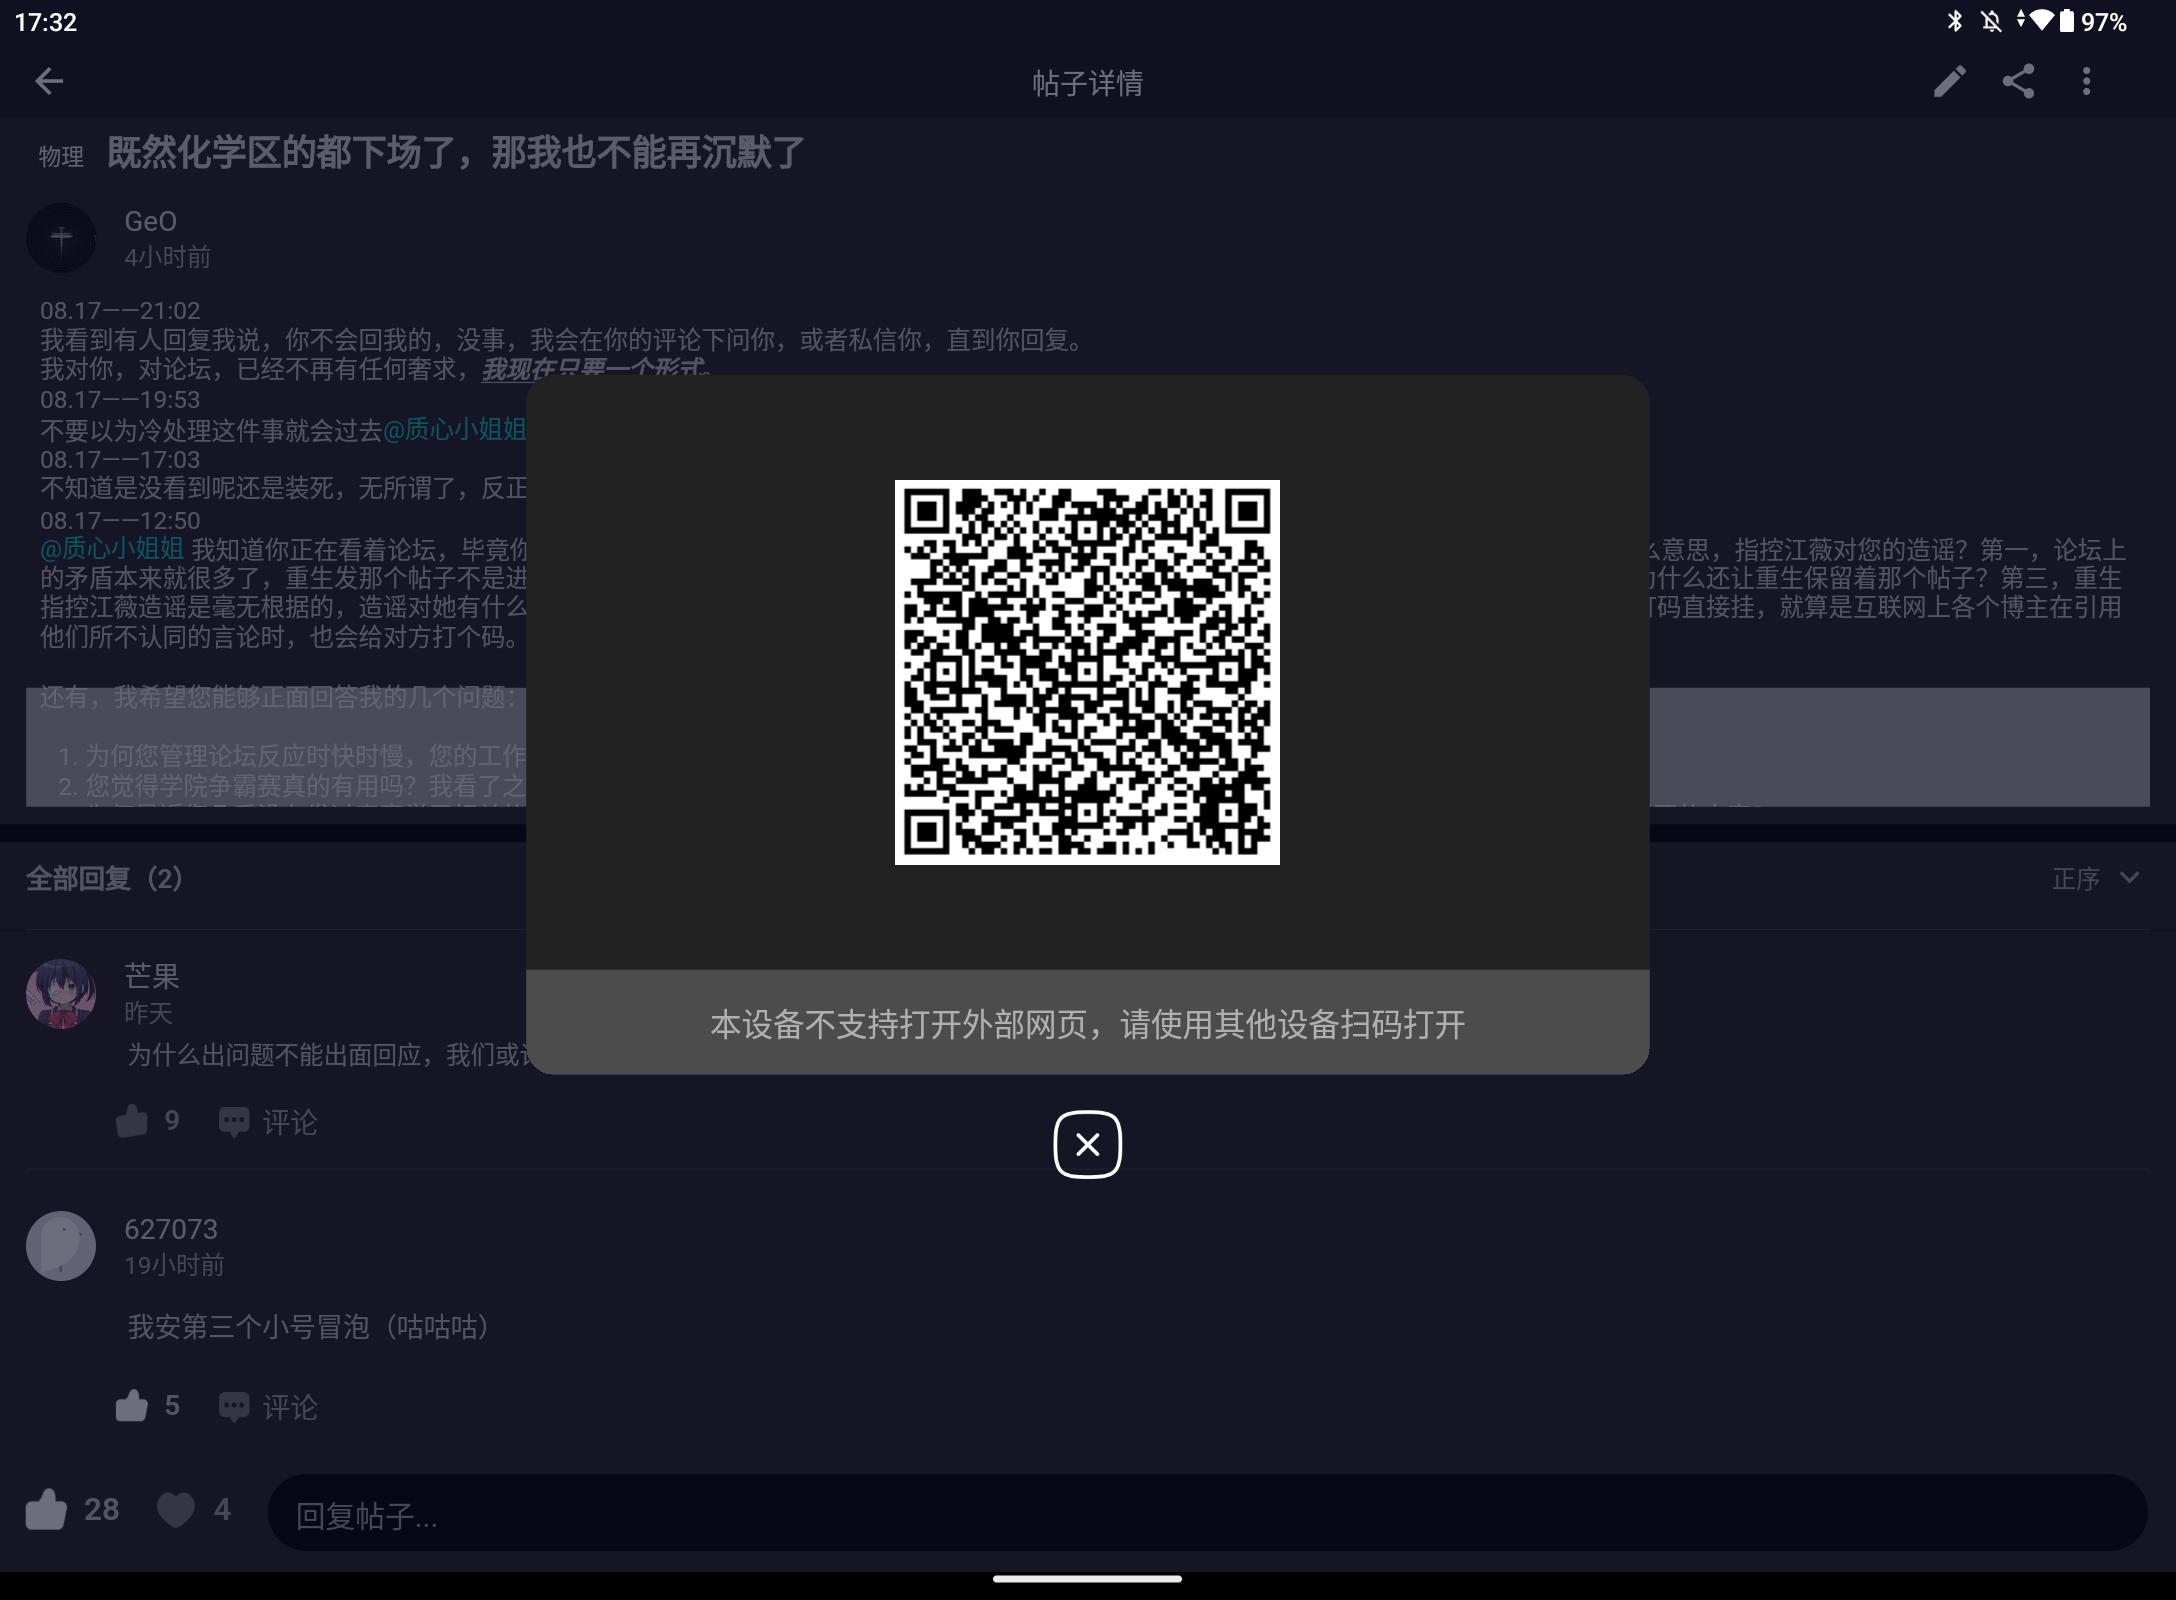This screenshot has width=2176, height=1600.
Task: Open the three-dot more menu
Action: pyautogui.click(x=2086, y=81)
